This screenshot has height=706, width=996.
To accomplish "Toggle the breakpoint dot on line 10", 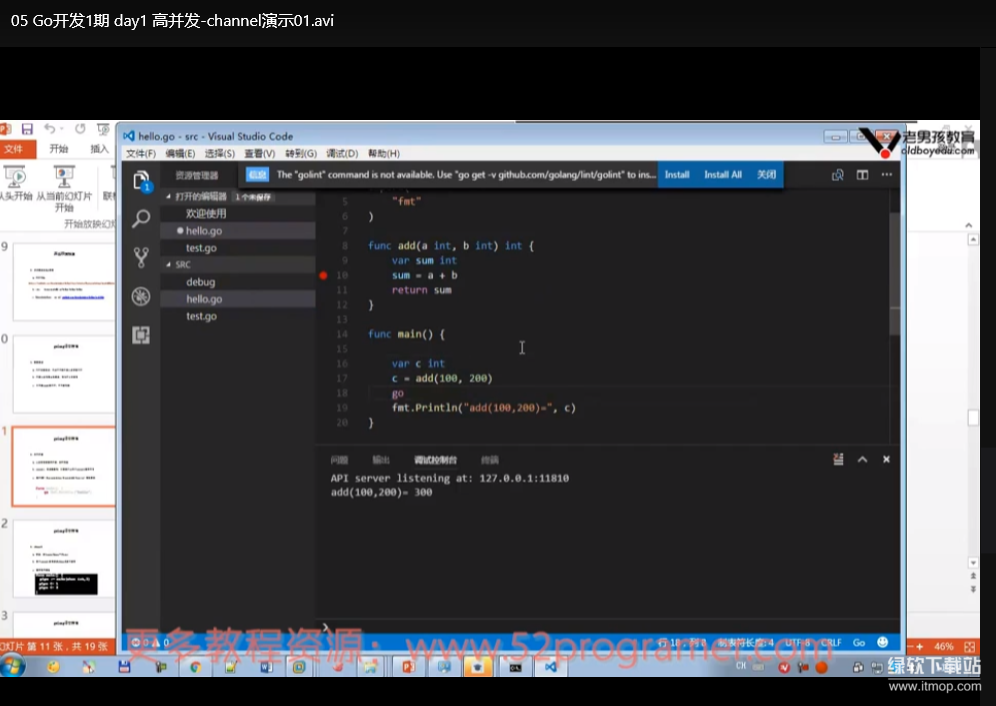I will click(323, 275).
